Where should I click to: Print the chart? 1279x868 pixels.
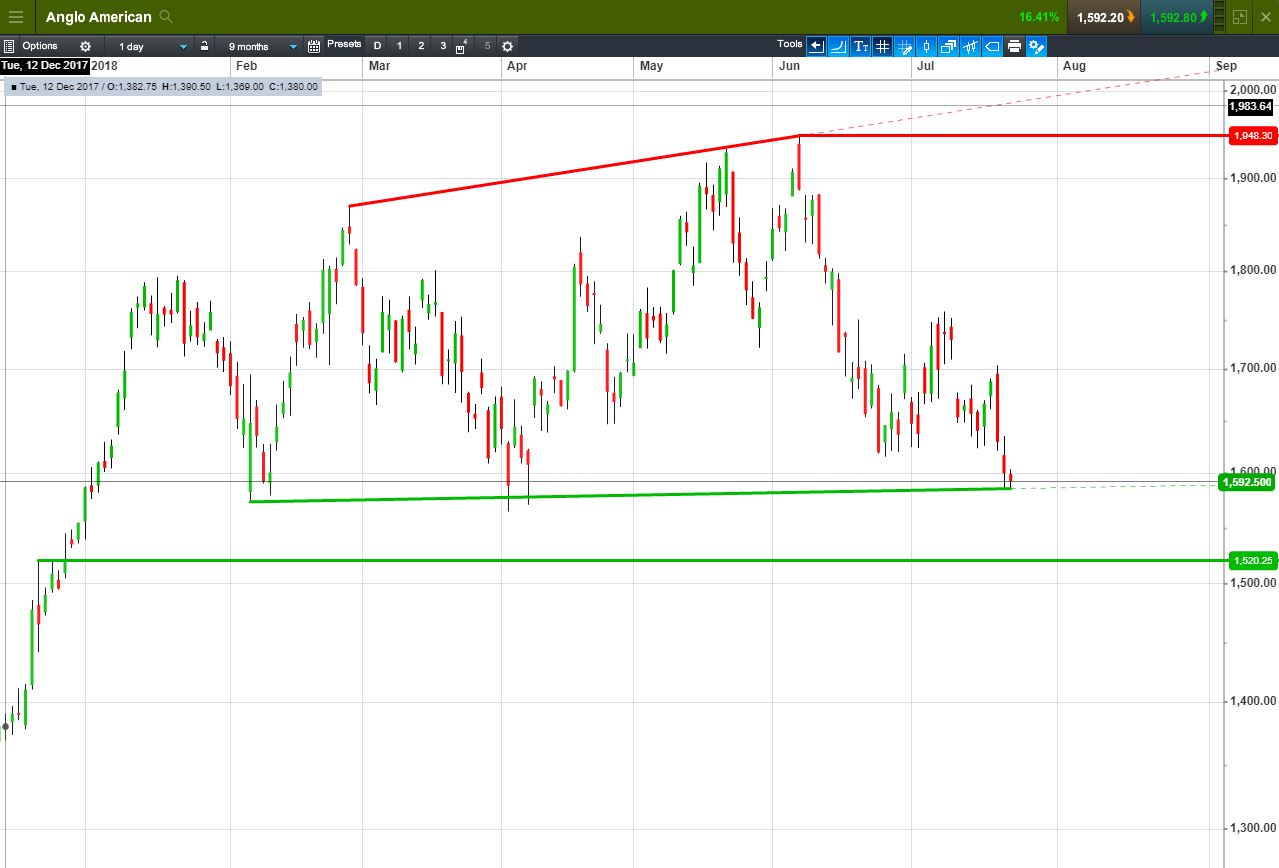point(1014,46)
